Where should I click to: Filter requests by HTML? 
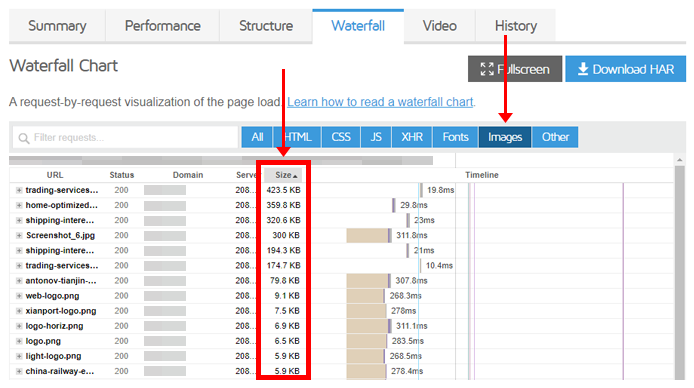click(297, 137)
